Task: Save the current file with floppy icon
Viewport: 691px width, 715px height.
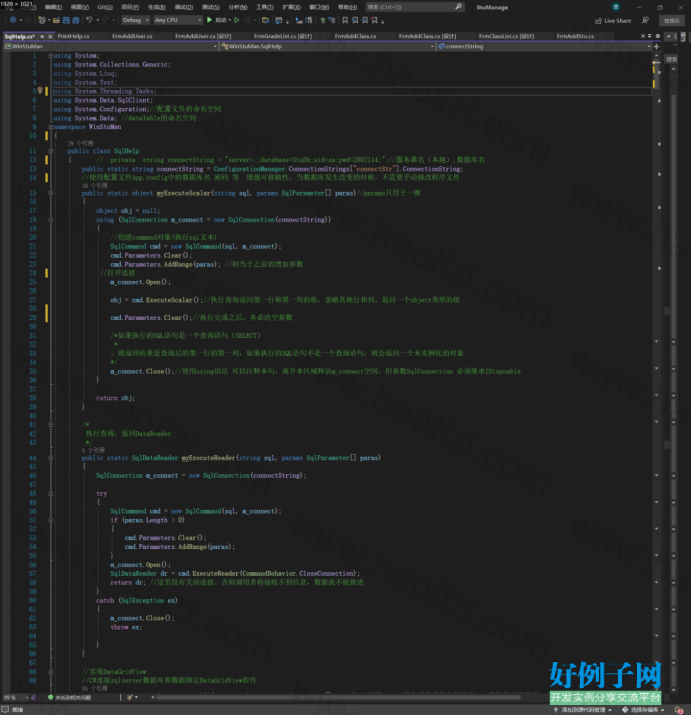Action: (x=66, y=20)
